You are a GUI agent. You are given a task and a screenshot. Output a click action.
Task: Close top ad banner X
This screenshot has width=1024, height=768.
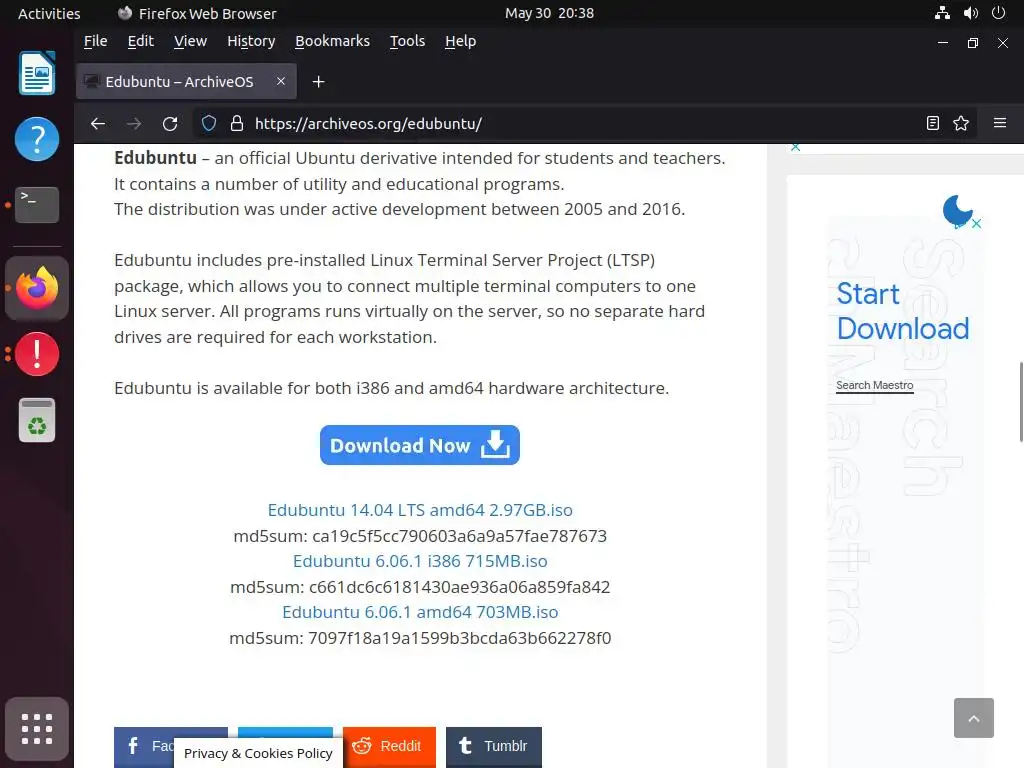pos(795,148)
